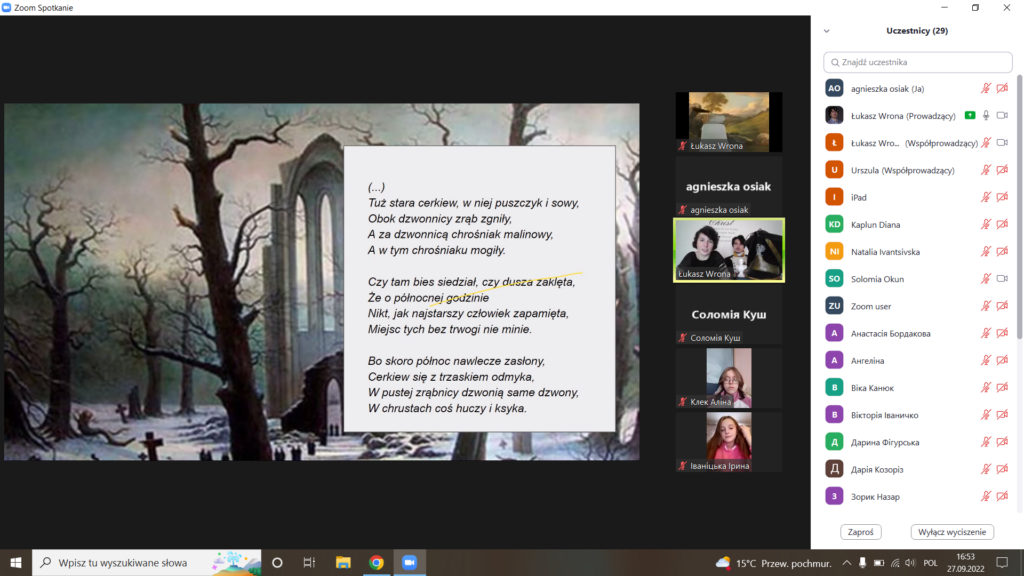Click the microphone icon of Łukasz Wrona (Prowadzący)
Screen dimensions: 1024x576
click(x=986, y=116)
